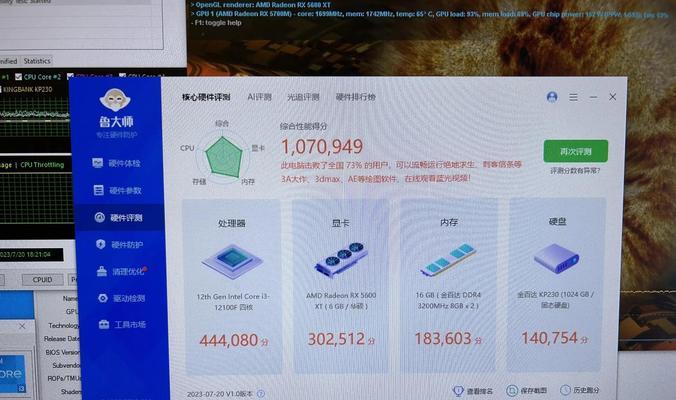Click the graphics card illustration
Image resolution: width=676 pixels, height=400 pixels.
tap(341, 259)
